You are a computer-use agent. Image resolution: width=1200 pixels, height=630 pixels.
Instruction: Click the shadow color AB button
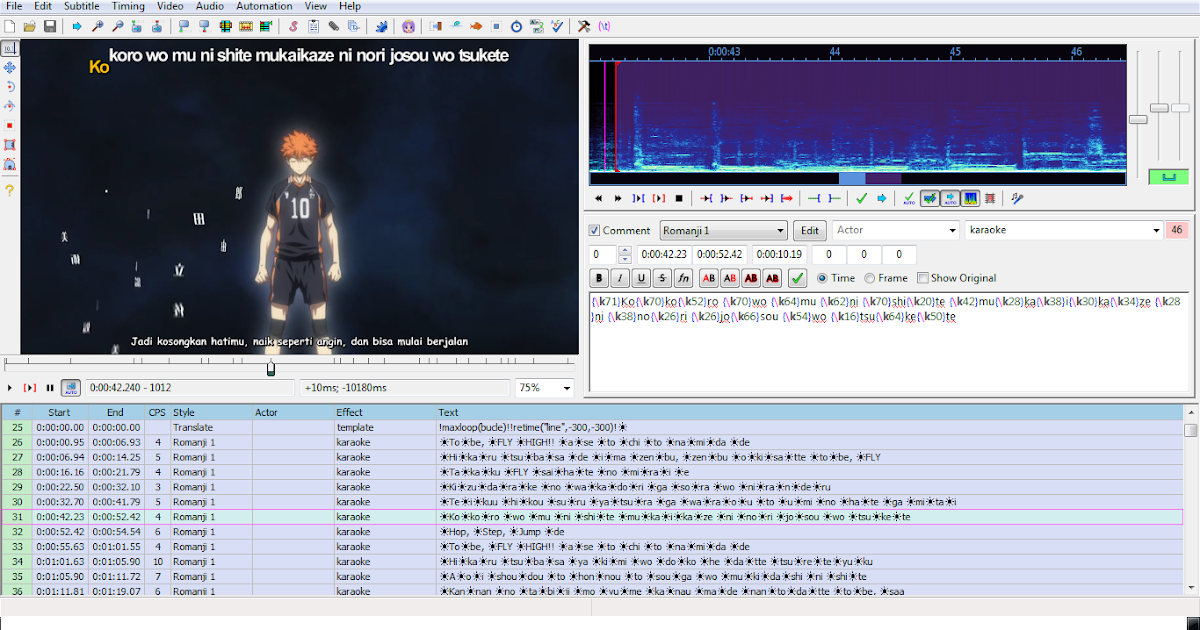pyautogui.click(x=772, y=278)
